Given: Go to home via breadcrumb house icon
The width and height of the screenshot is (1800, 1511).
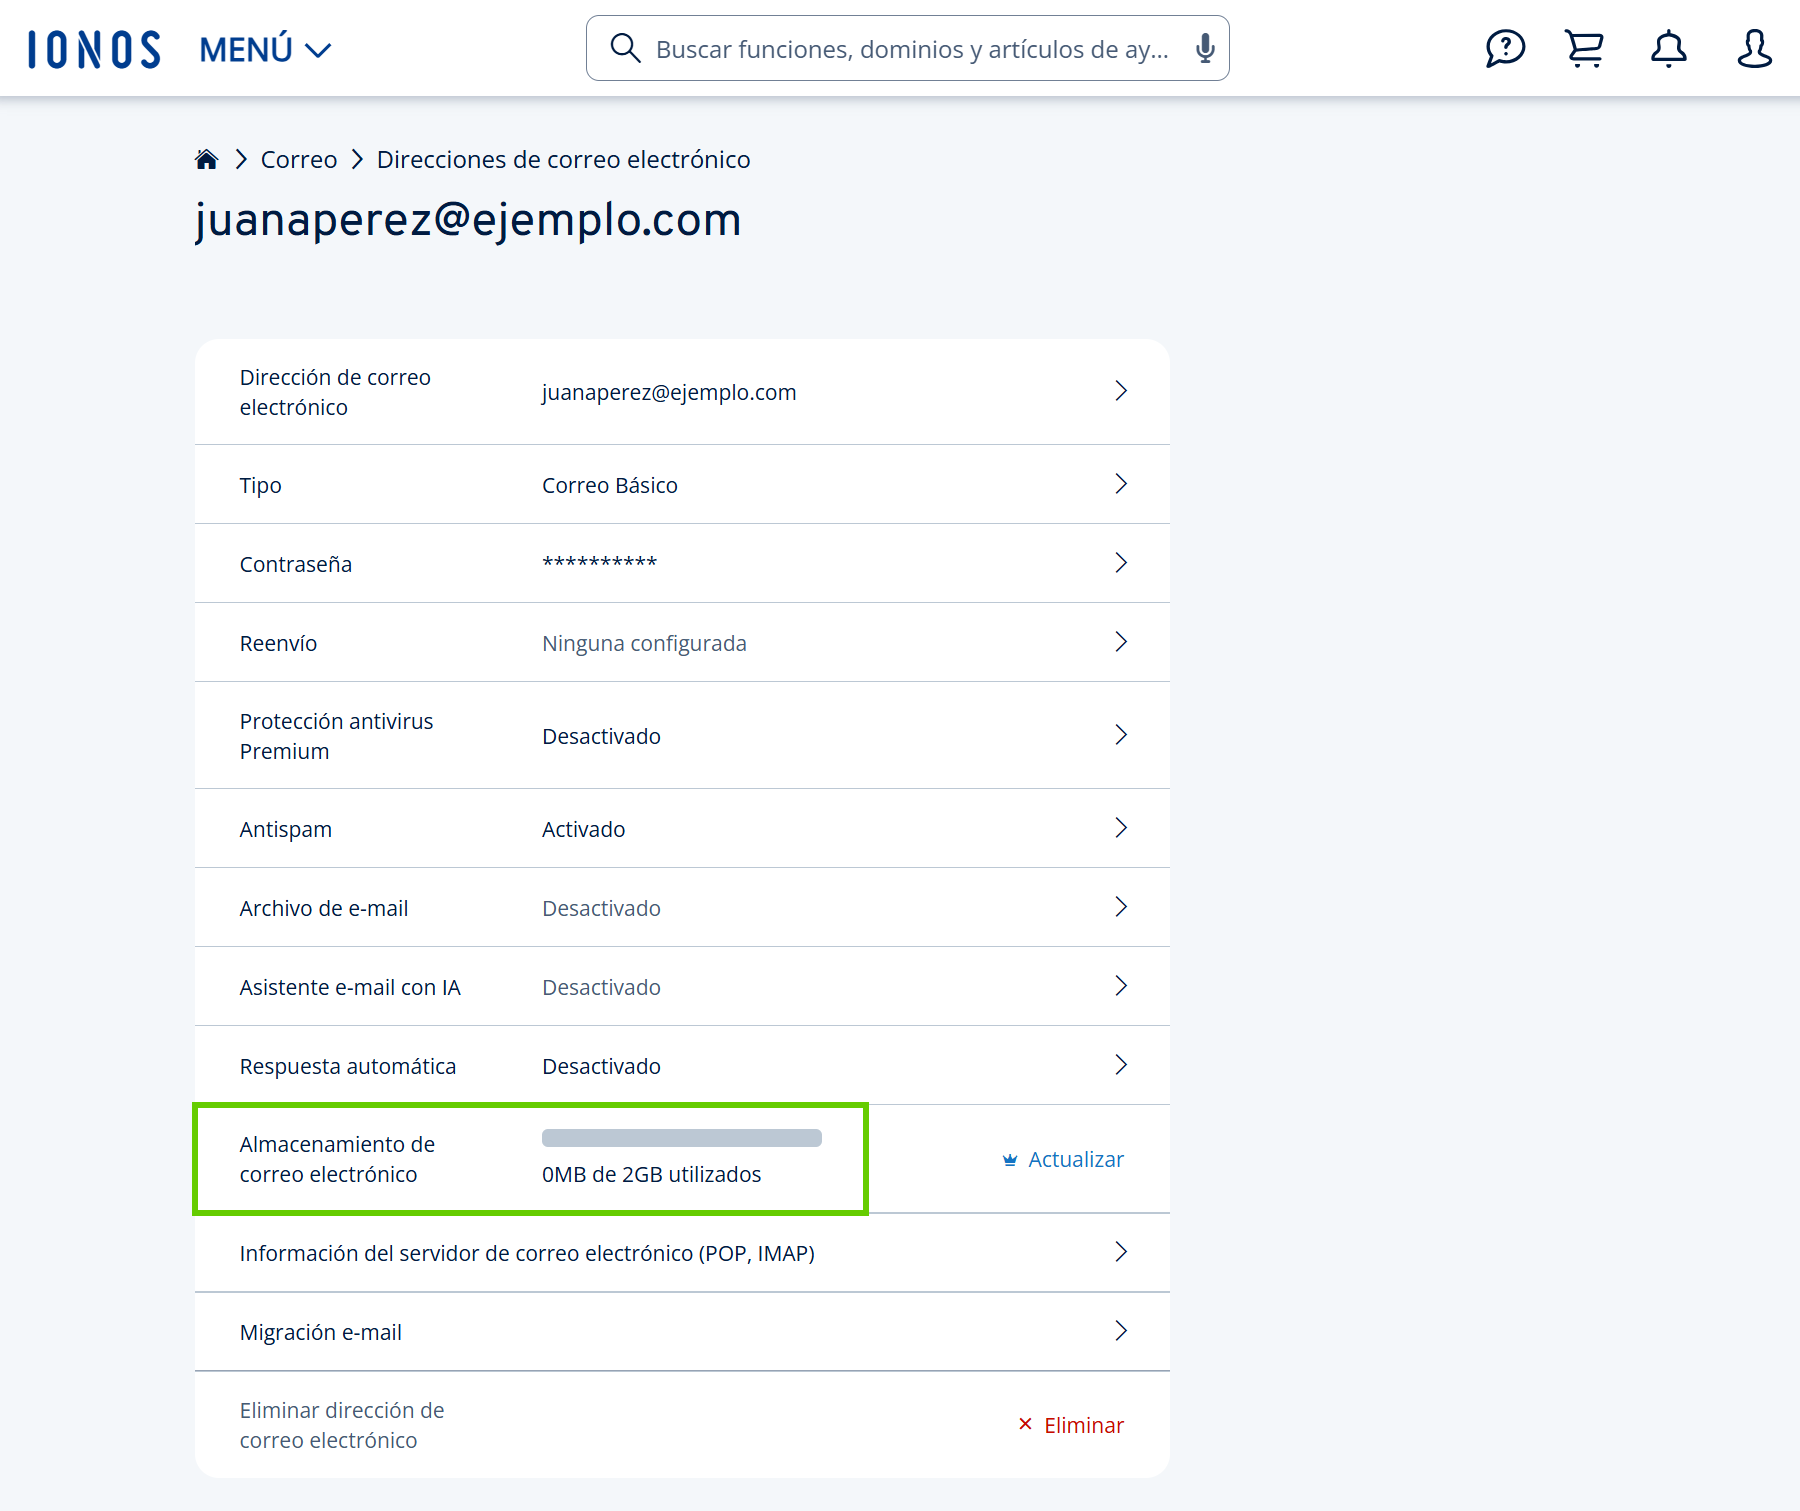Looking at the screenshot, I should [x=207, y=160].
